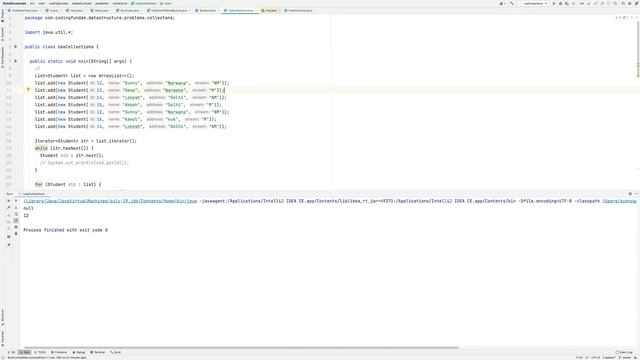Click the Git update project icon
This screenshot has width=640, height=360.
[589, 3]
